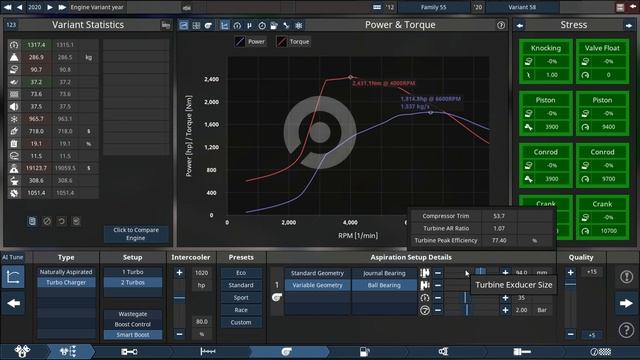Click the intercooler vertical slider handle
Viewport: 640px width, 360px height.
179,298
